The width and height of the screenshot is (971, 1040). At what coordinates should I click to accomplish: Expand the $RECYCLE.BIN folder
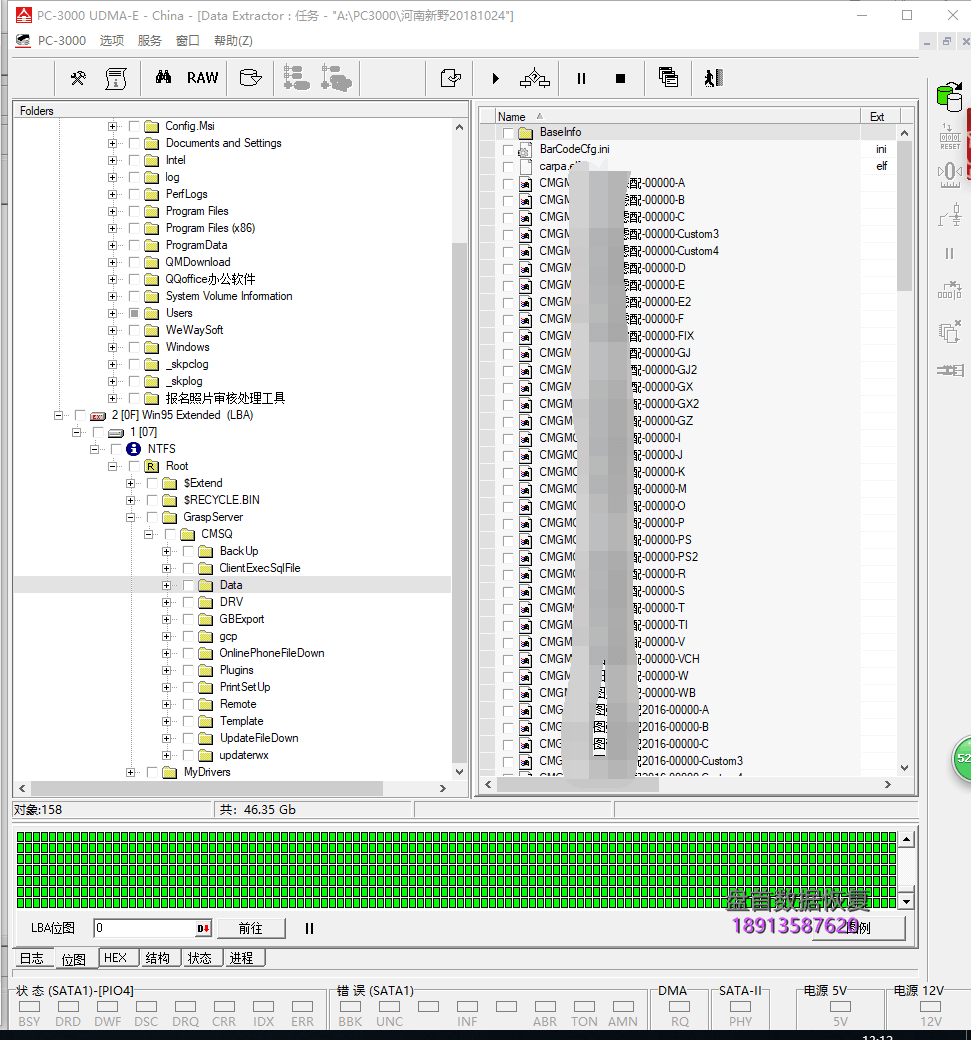point(131,500)
